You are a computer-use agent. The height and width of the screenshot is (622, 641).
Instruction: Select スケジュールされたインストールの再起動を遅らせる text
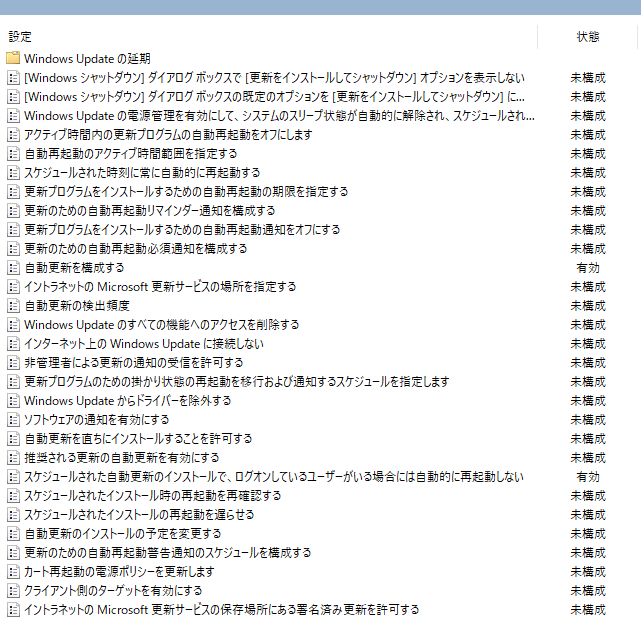(139, 515)
